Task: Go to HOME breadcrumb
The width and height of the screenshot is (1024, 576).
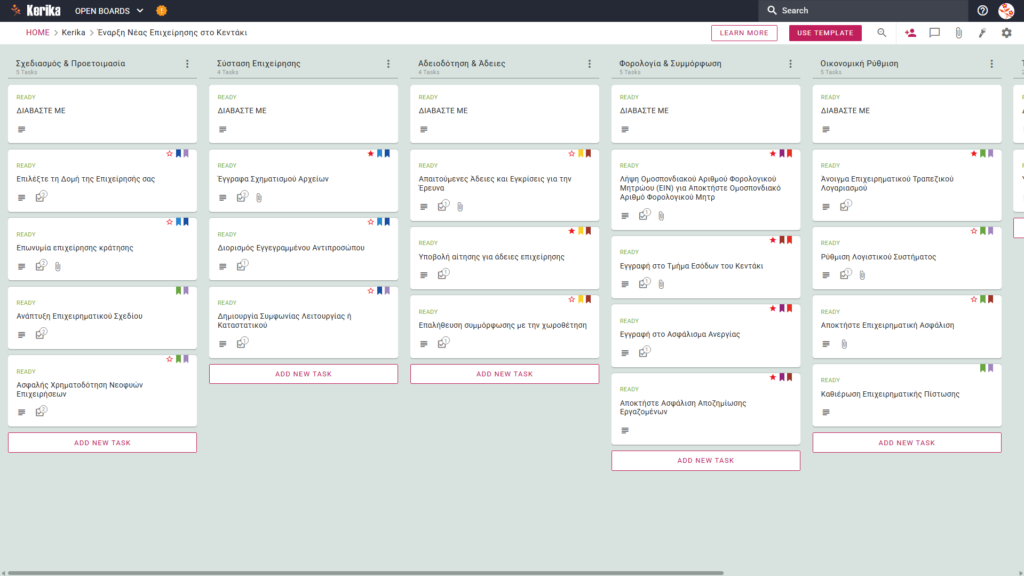Action: 37,33
